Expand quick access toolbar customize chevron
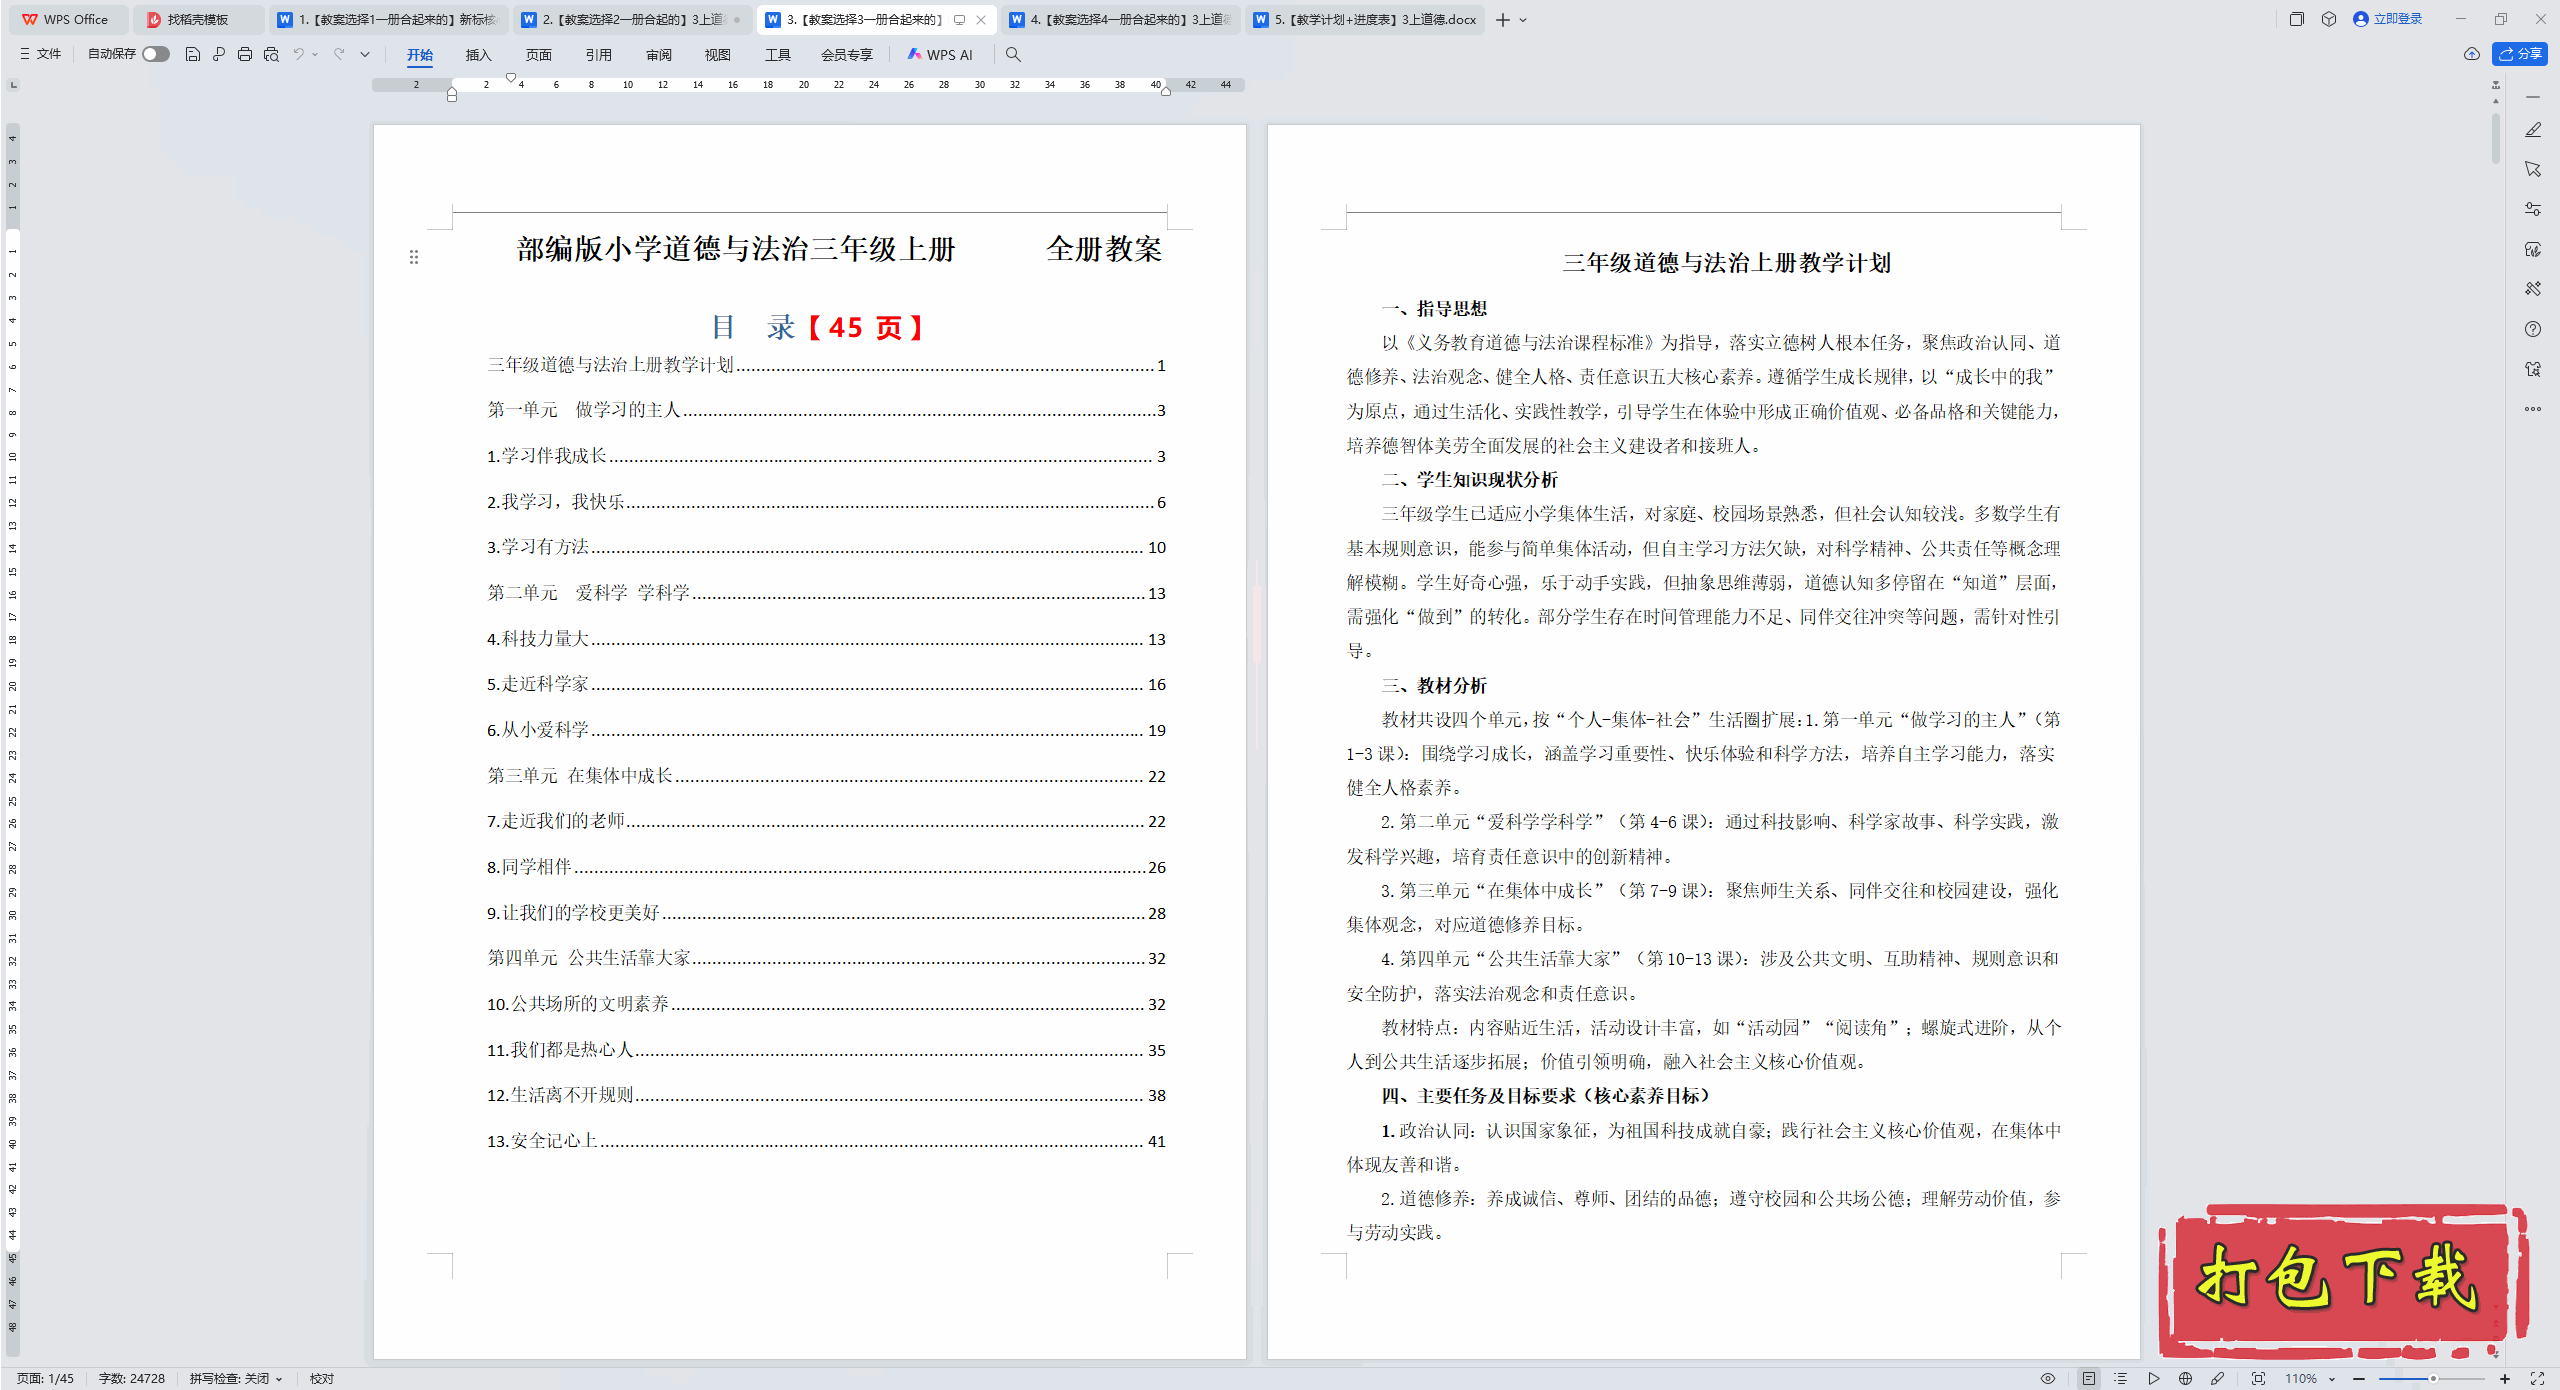 365,54
